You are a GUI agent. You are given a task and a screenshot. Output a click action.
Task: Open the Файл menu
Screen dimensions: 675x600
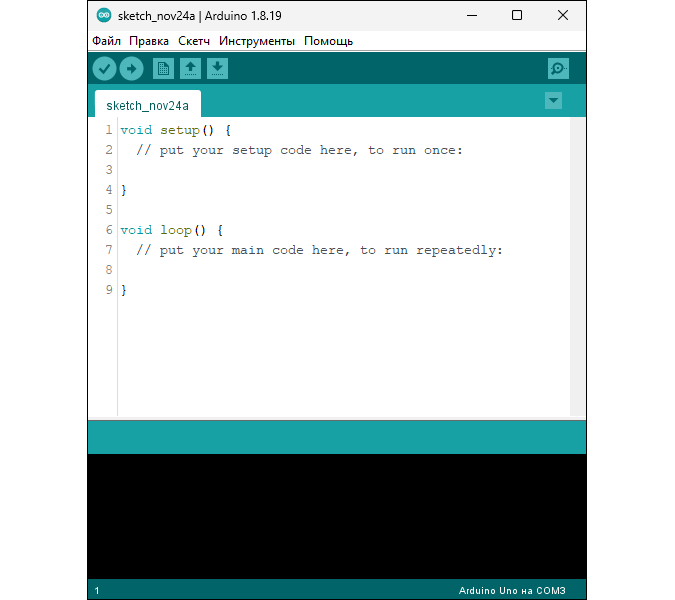tap(106, 41)
